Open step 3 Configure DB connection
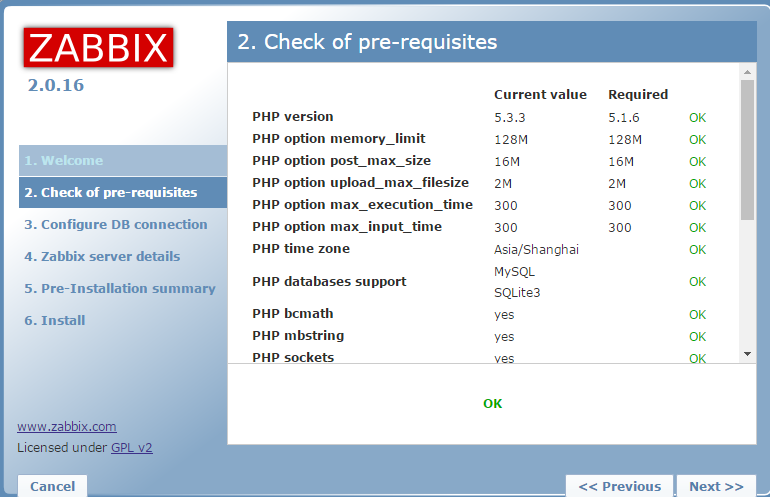Image resolution: width=770 pixels, height=497 pixels. 116,225
